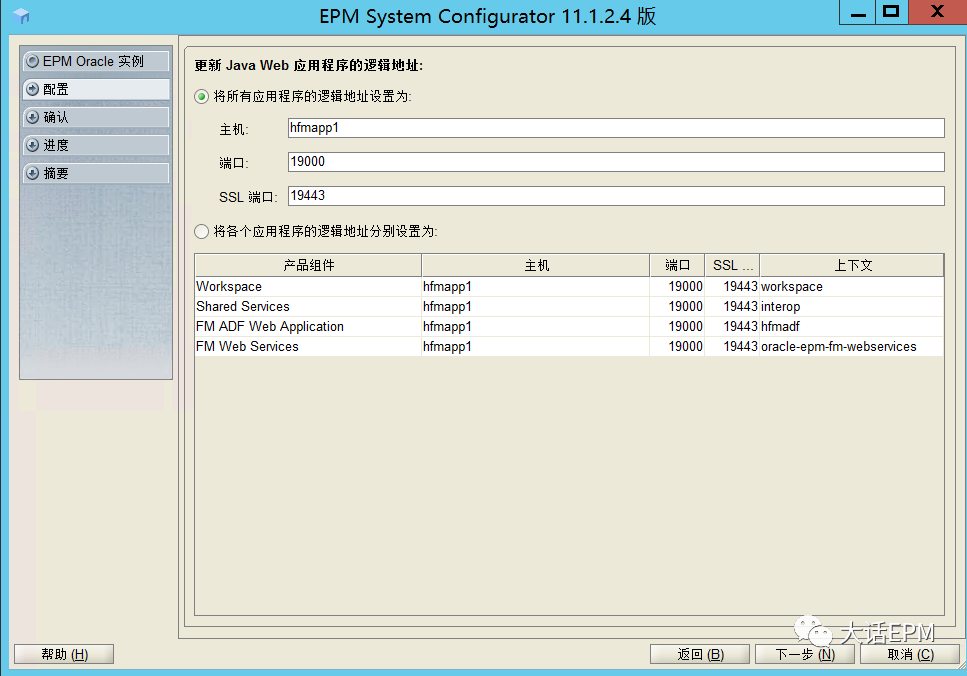Click the 帮助 (H) button

pos(64,654)
